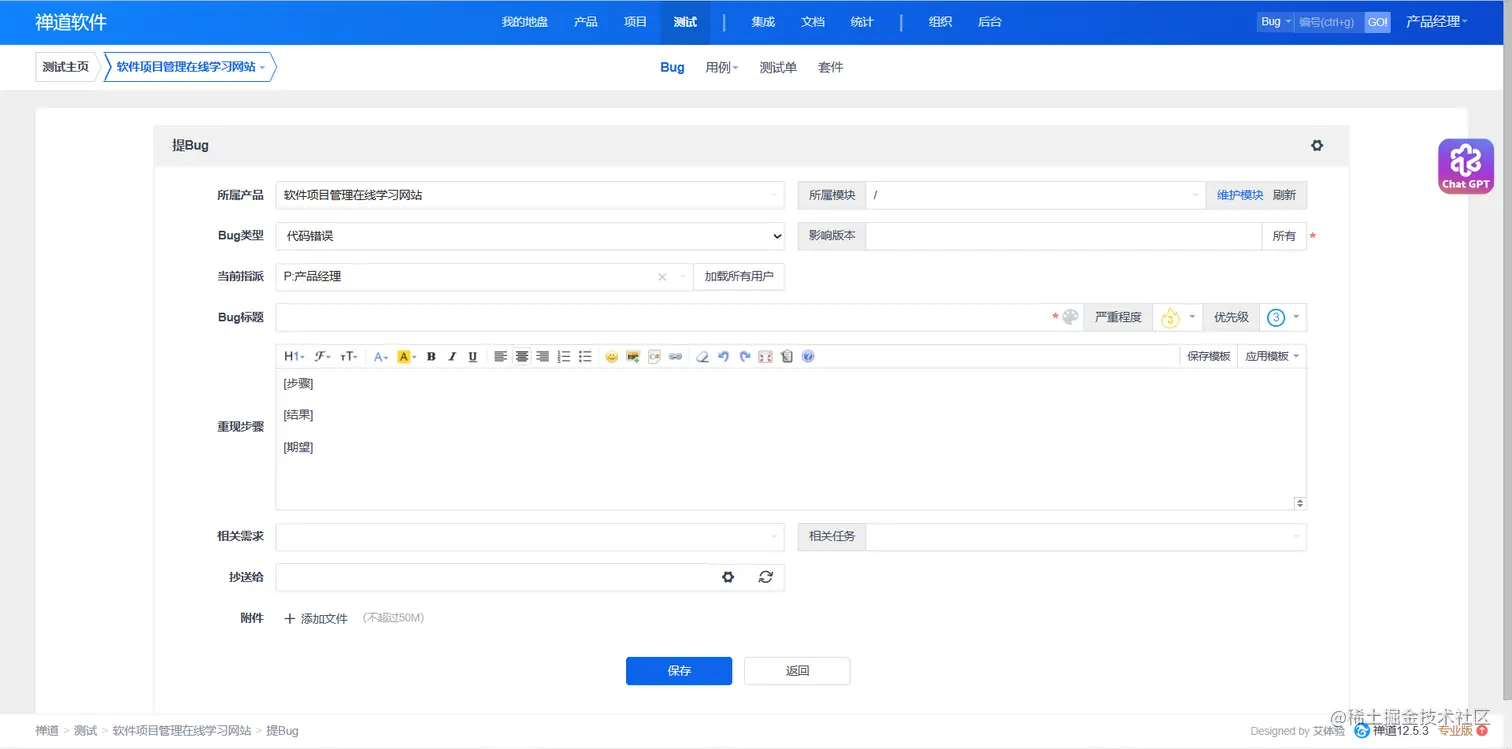This screenshot has height=749, width=1512.
Task: Open the text color picker
Action: 380,356
